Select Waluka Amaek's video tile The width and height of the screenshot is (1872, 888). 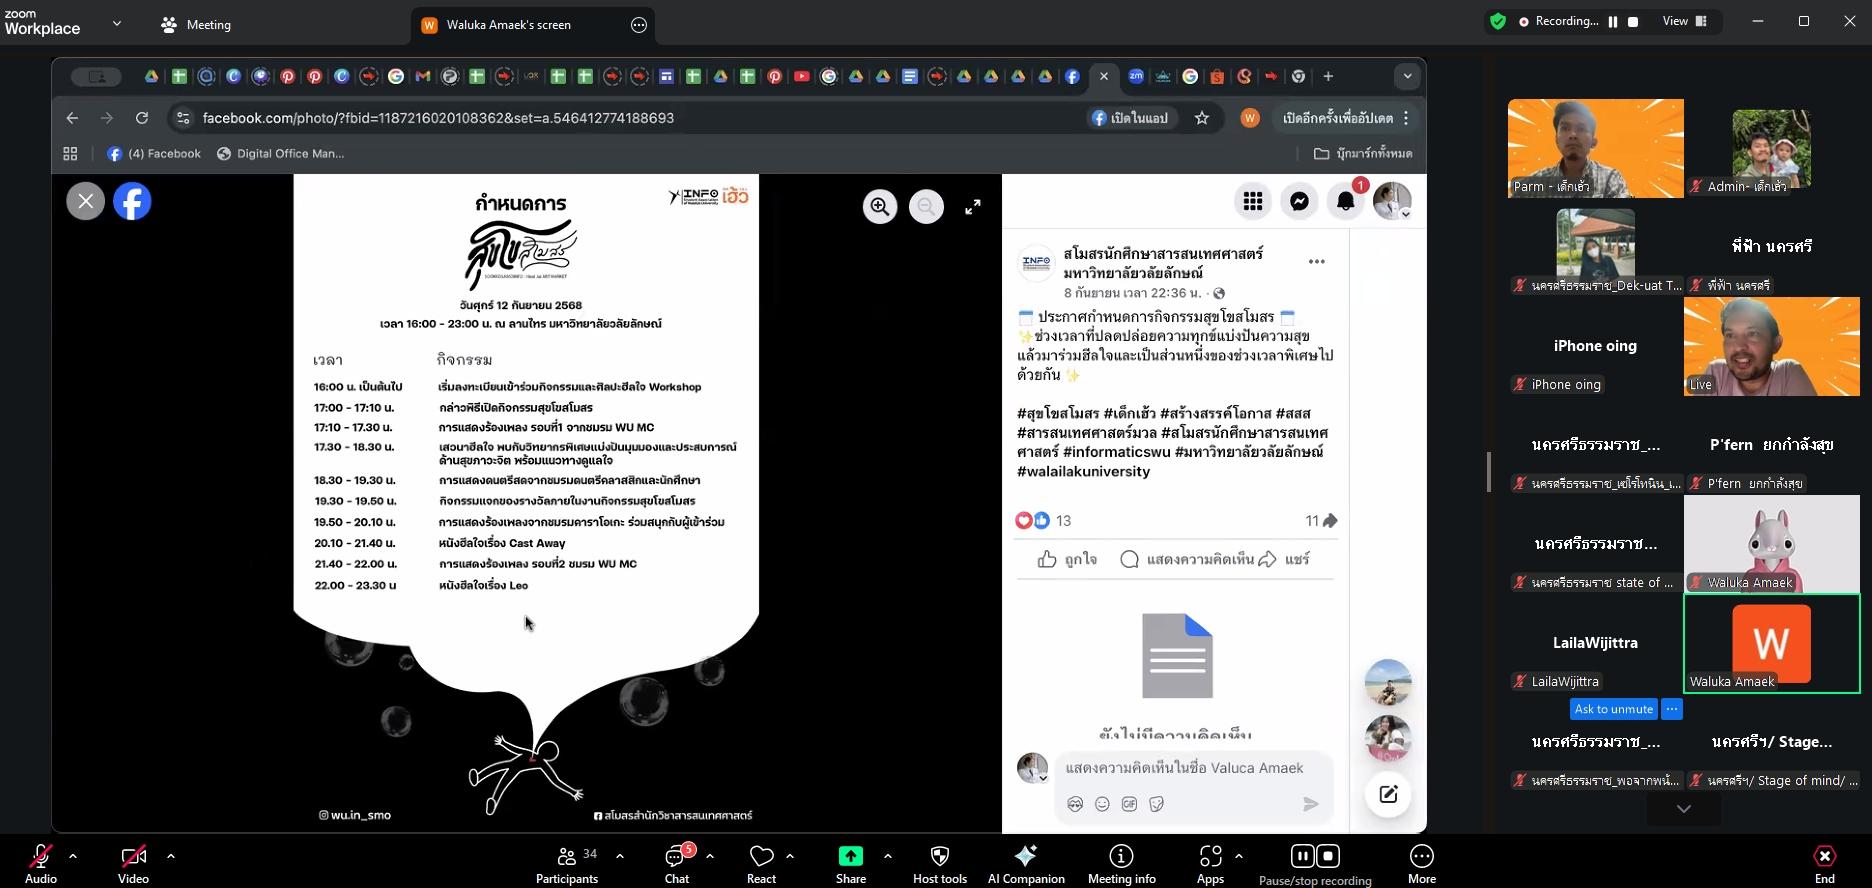(x=1771, y=643)
